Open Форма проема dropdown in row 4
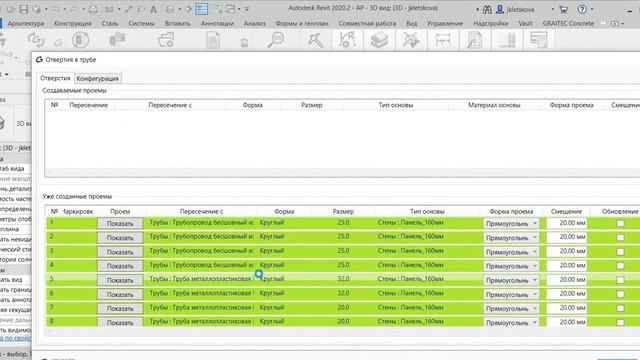640x360 pixels. (x=511, y=266)
